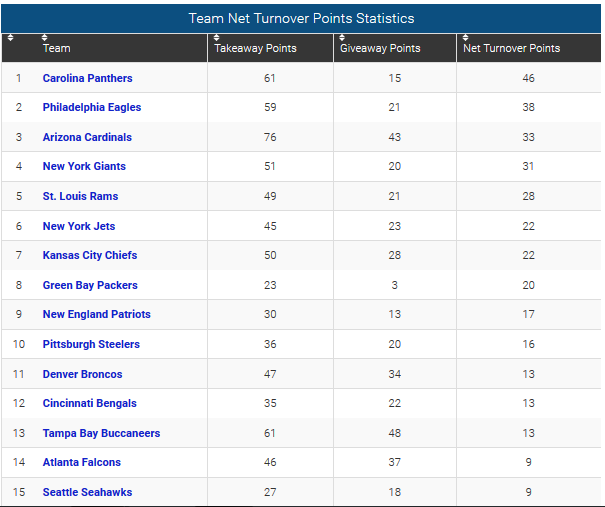Viewport: 605px width, 507px height.
Task: Open Atlanta Falcons team link
Action: (81, 462)
